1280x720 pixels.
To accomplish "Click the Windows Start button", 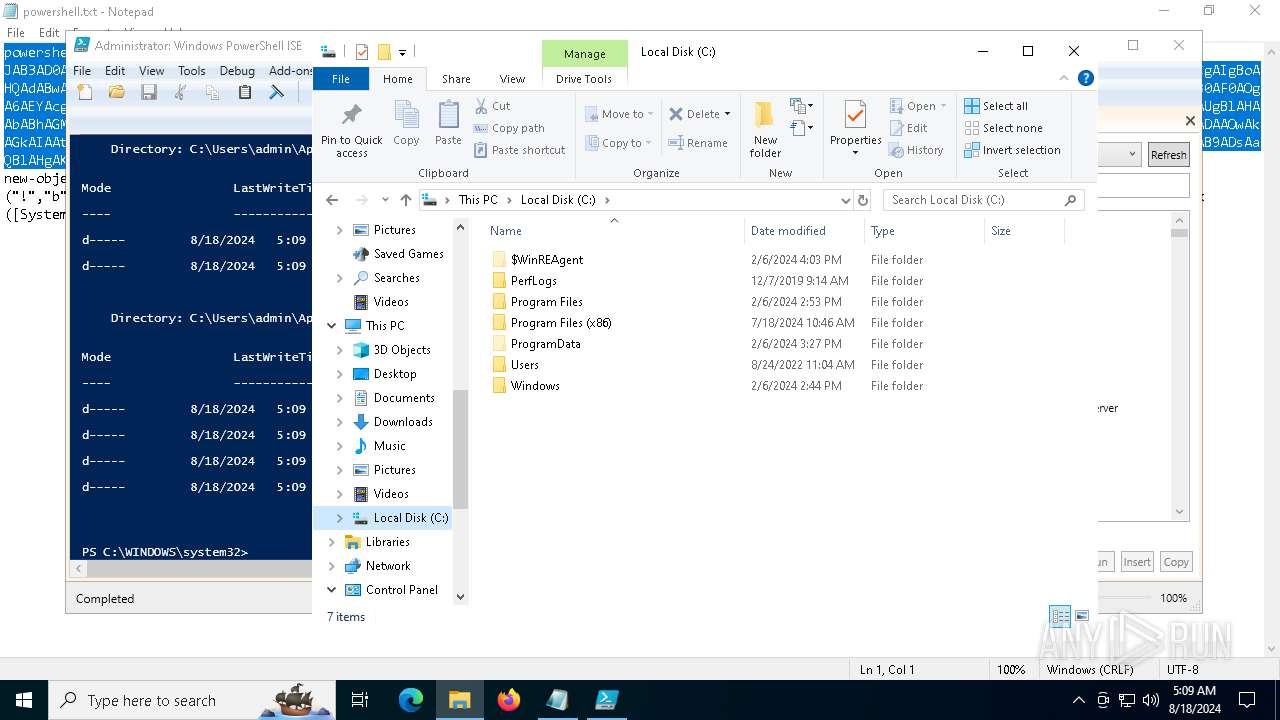I will (x=24, y=700).
